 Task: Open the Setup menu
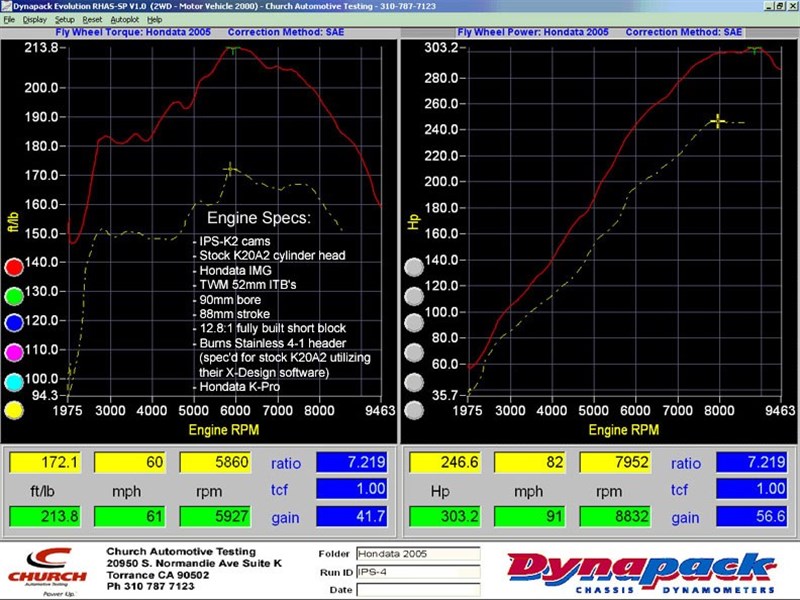click(x=64, y=19)
